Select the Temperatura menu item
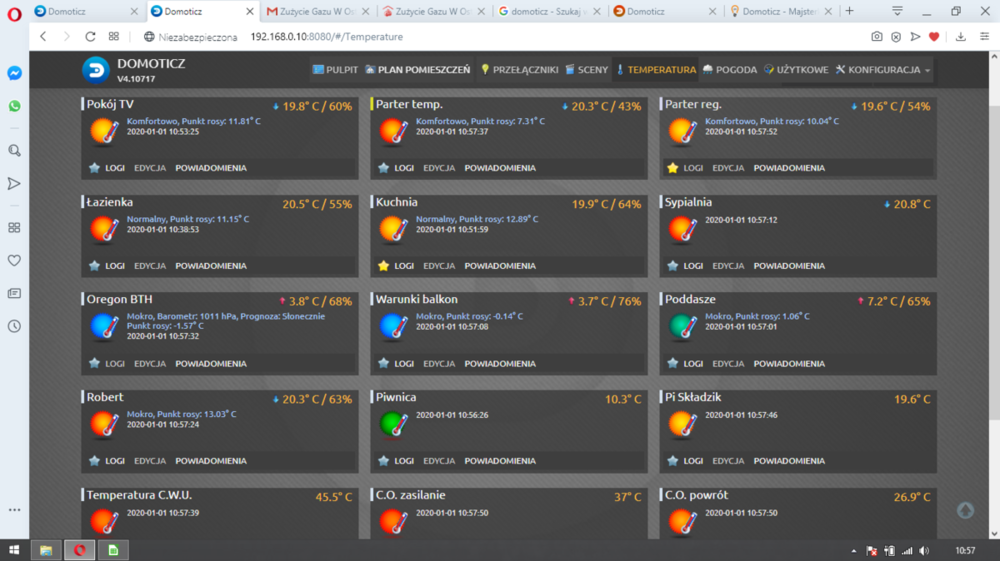The width and height of the screenshot is (1000, 561). click(656, 69)
